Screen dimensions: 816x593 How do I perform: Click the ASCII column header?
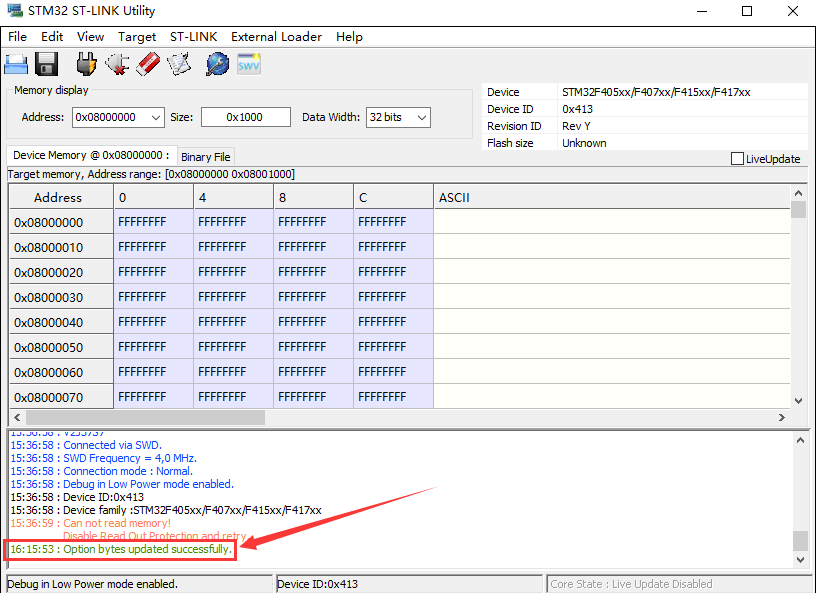pos(612,197)
